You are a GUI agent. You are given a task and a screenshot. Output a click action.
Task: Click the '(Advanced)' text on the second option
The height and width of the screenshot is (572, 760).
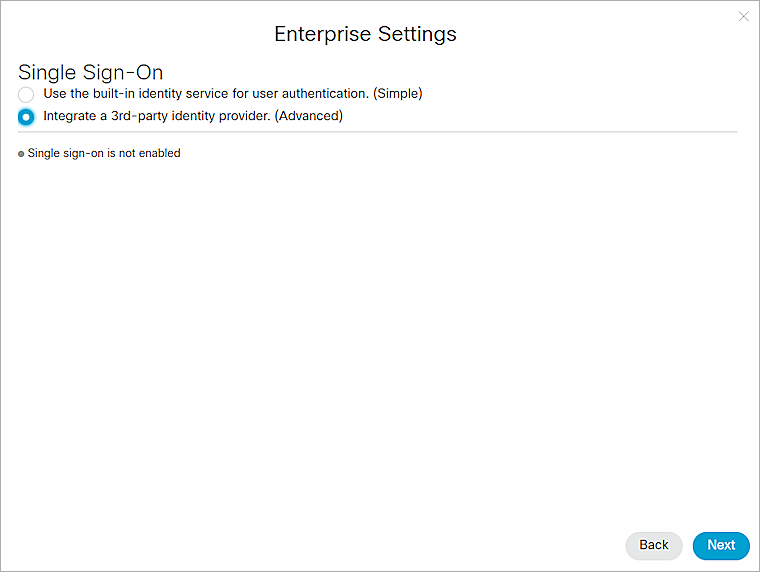(309, 116)
